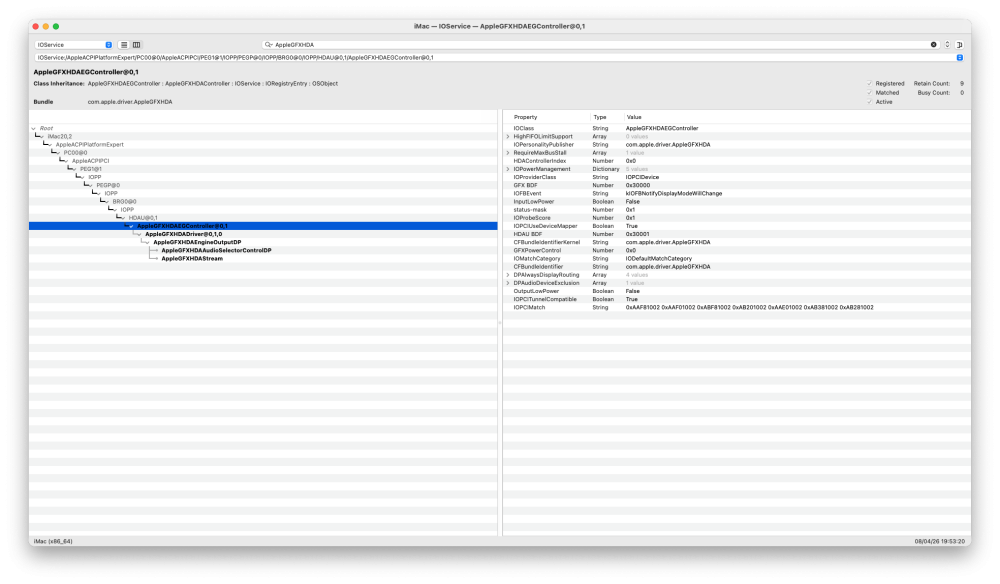Open the path history dropdown button
This screenshot has height=584, width=1000.
pos(959,57)
